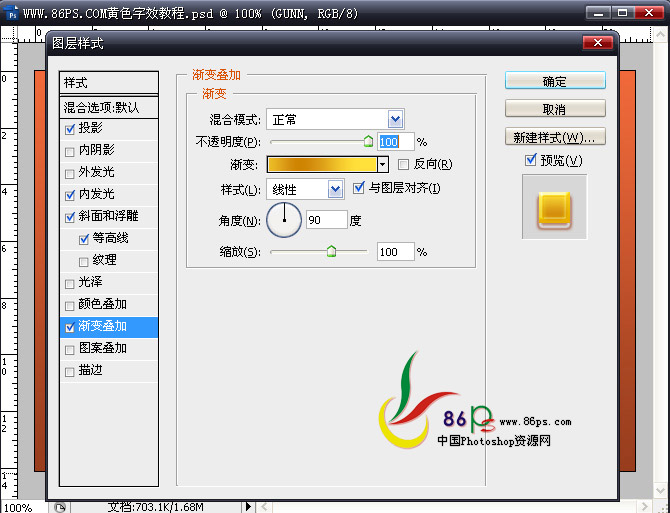Image resolution: width=670 pixels, height=513 pixels.
Task: Open the 斜面和浮雕 settings row label
Action: (109, 216)
